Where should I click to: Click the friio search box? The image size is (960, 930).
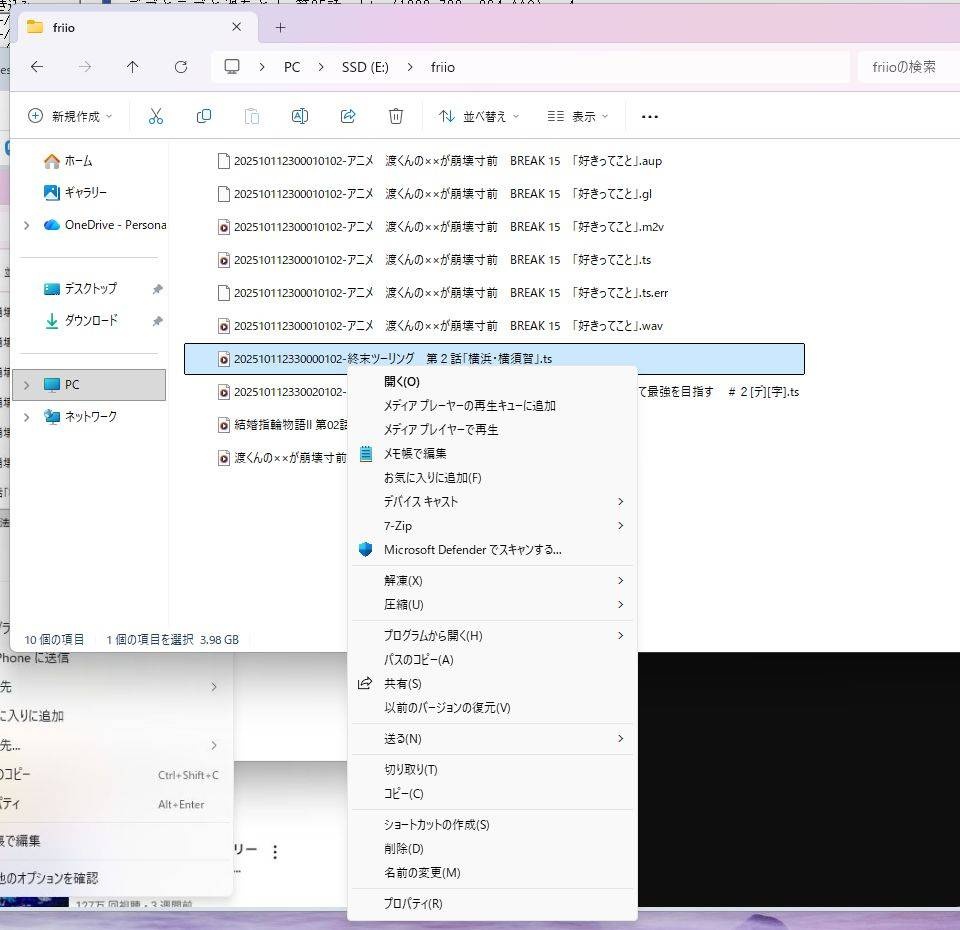click(x=905, y=67)
